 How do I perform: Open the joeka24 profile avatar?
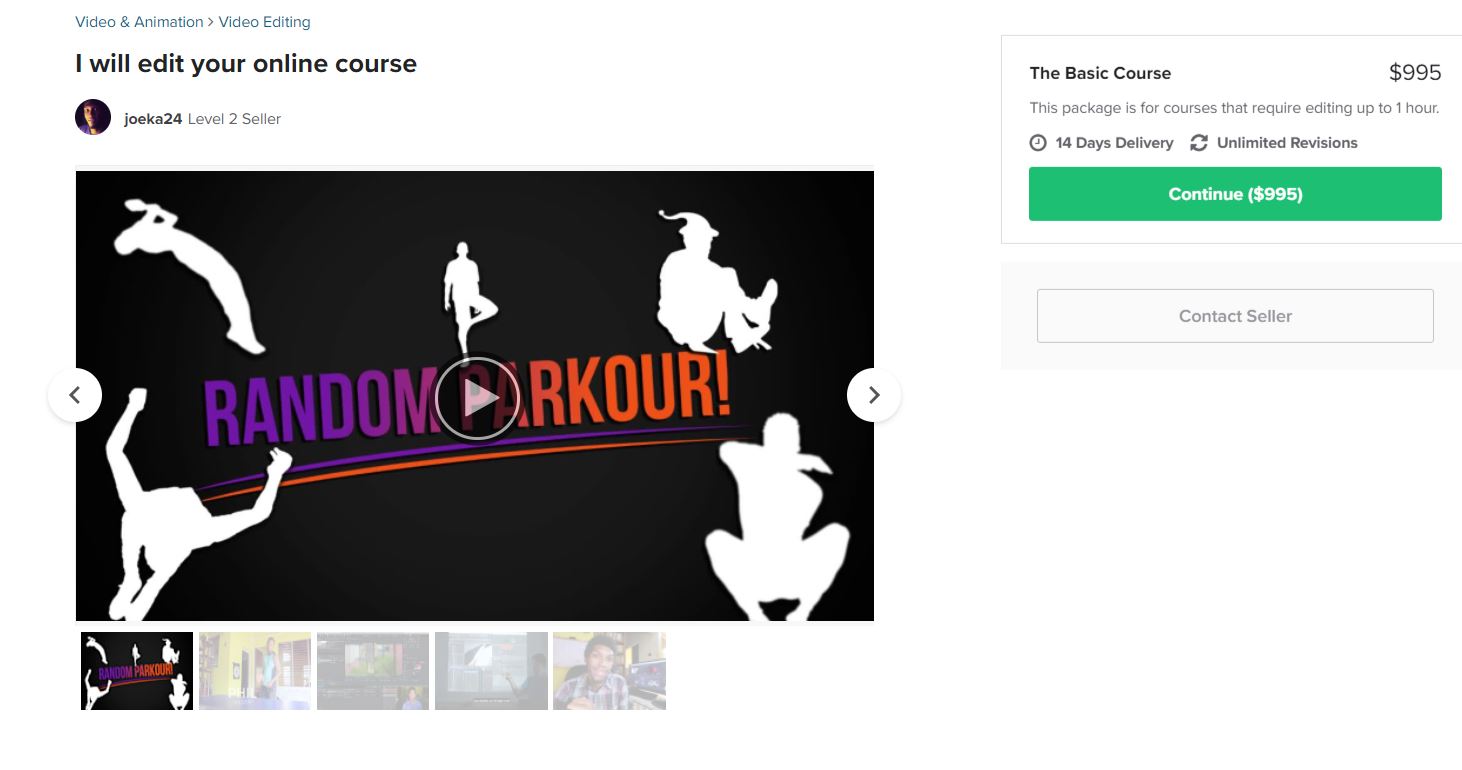(93, 117)
